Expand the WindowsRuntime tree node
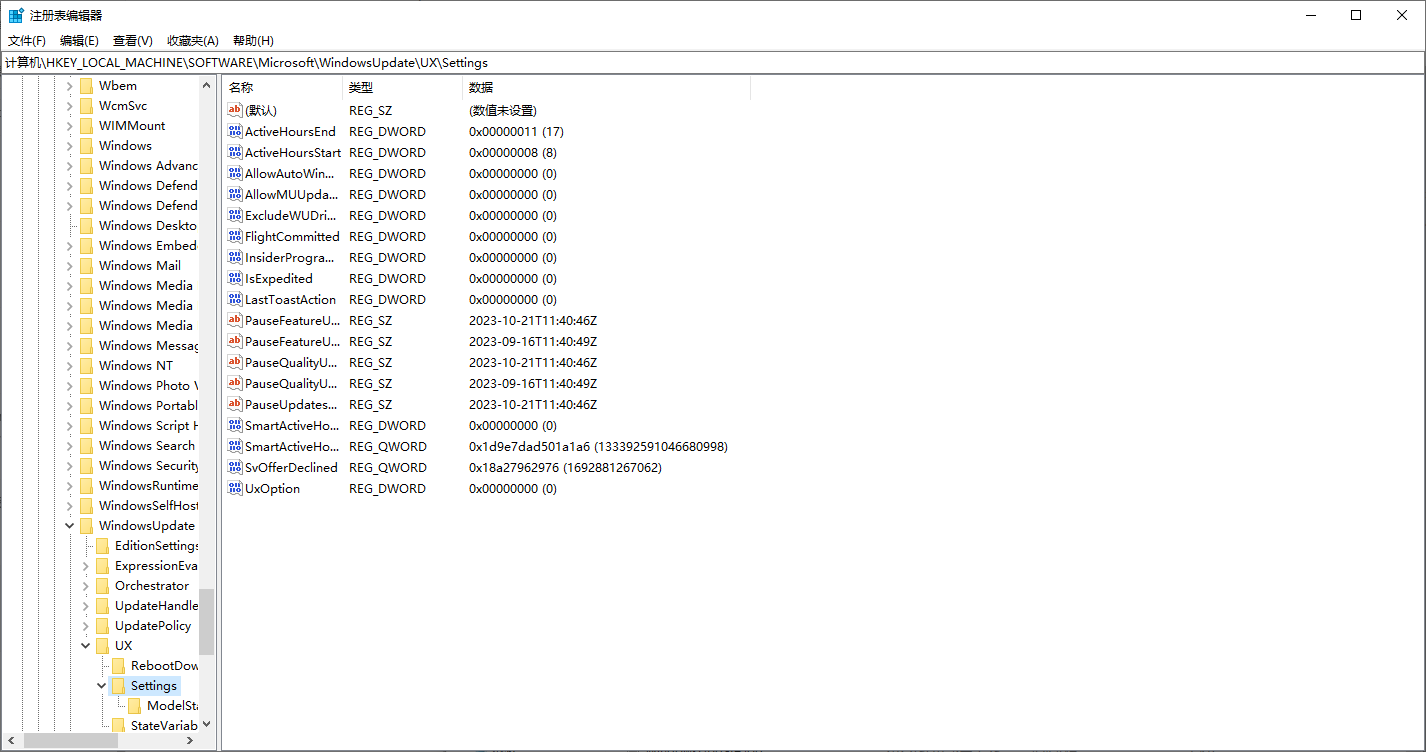The width and height of the screenshot is (1426, 752). click(x=70, y=485)
